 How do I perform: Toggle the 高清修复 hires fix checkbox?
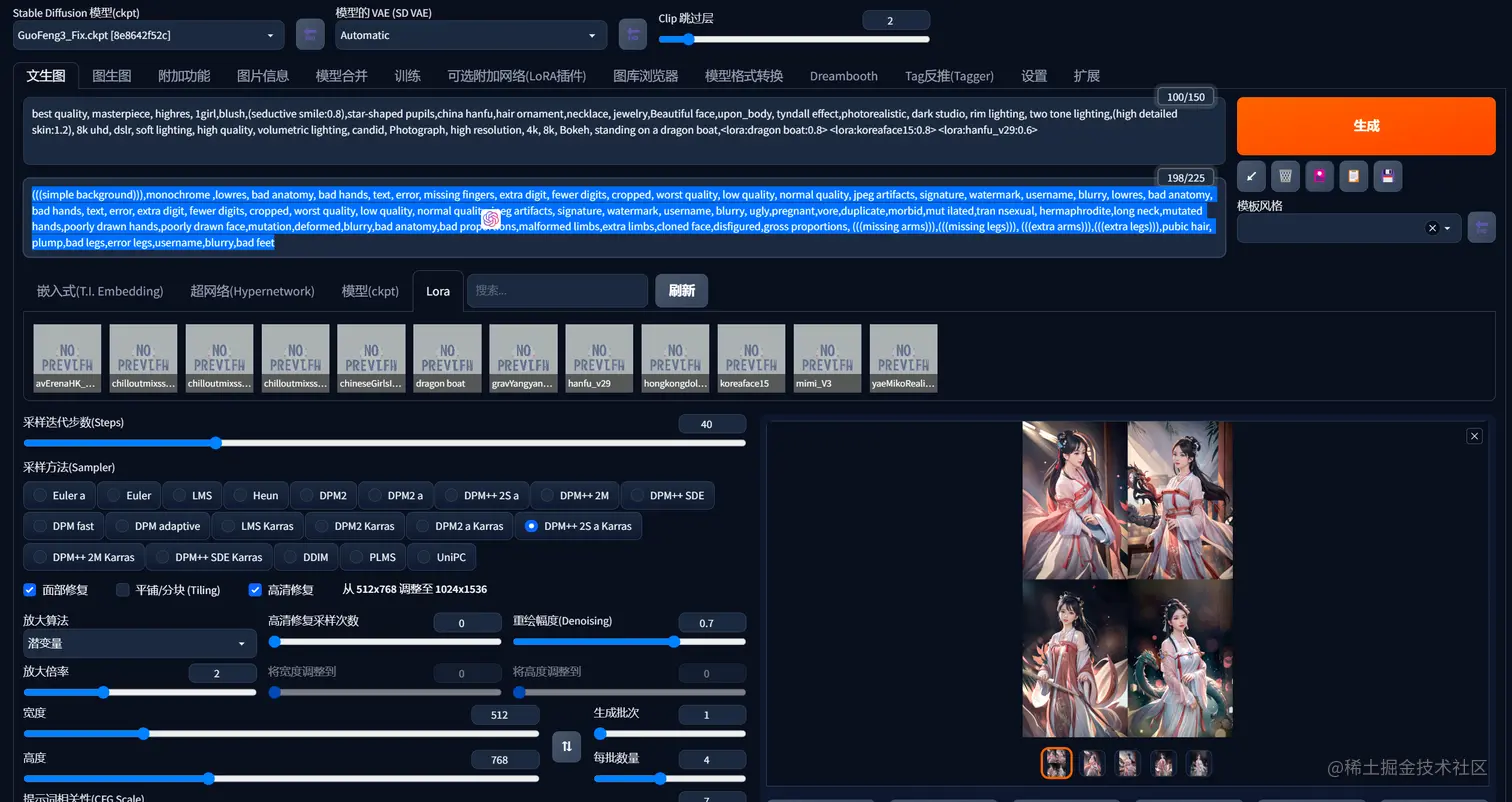pos(255,590)
